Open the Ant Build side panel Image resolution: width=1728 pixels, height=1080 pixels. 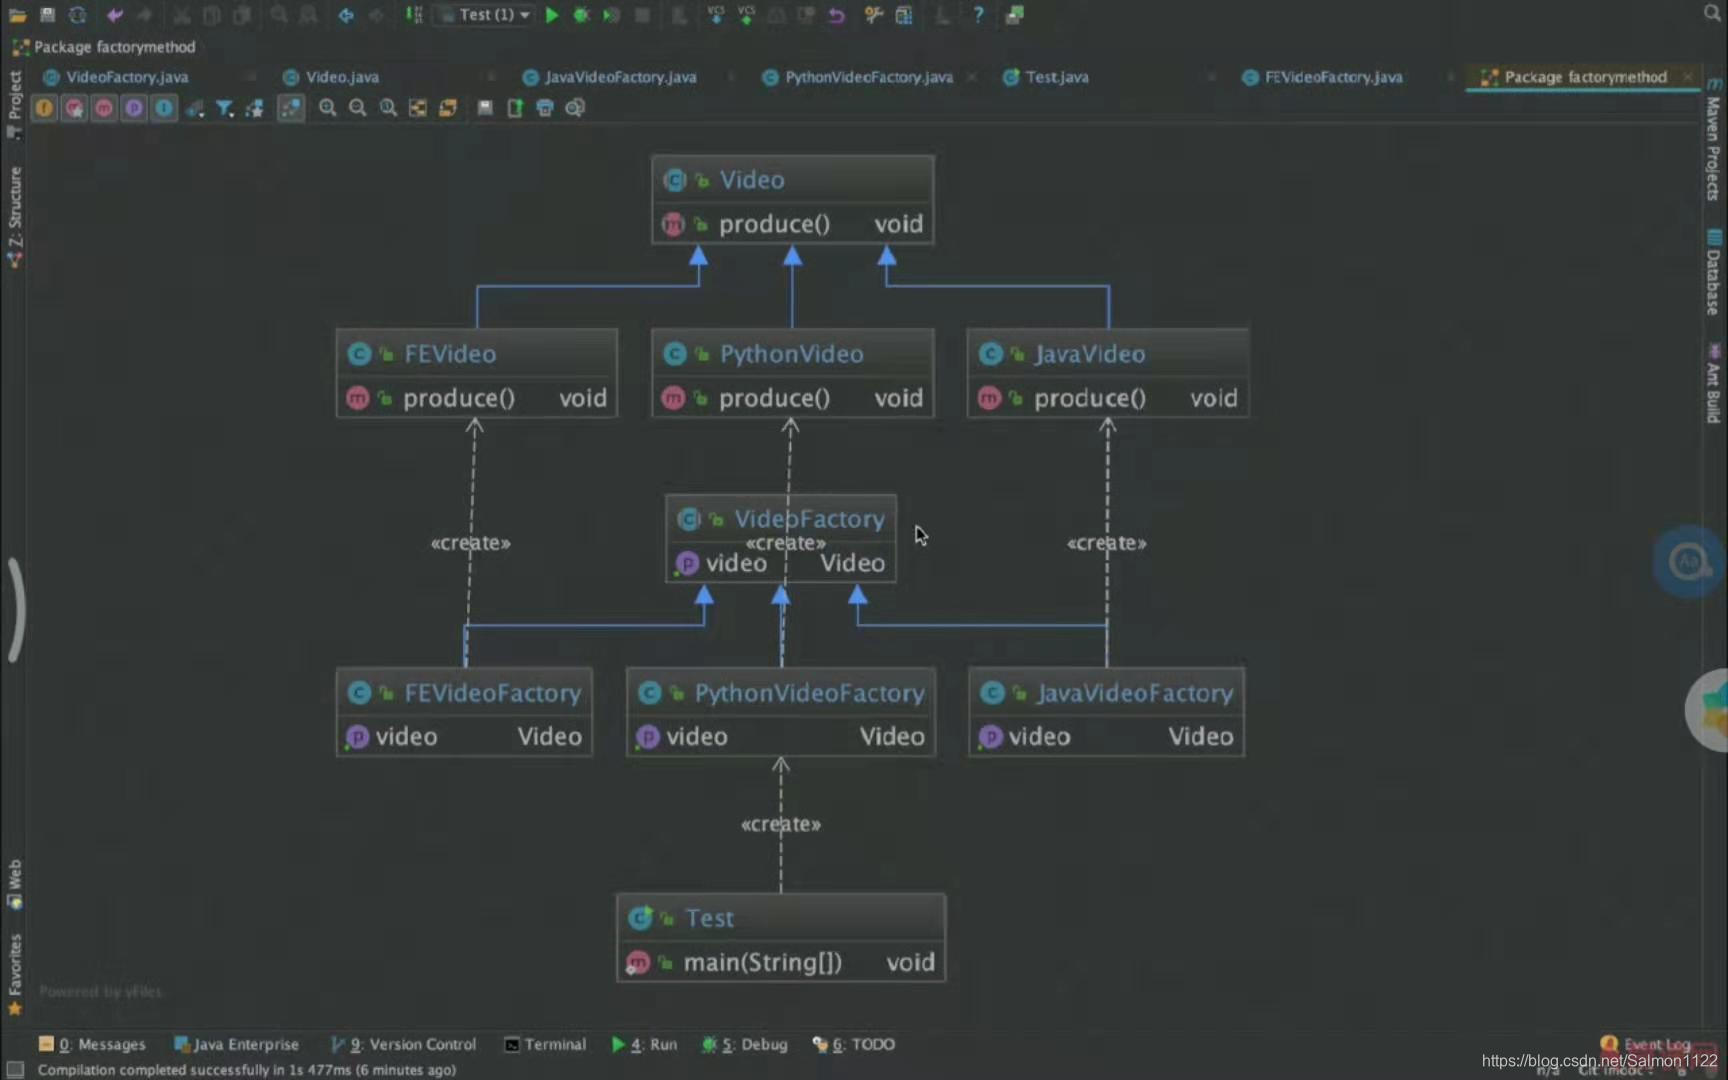(x=1714, y=383)
